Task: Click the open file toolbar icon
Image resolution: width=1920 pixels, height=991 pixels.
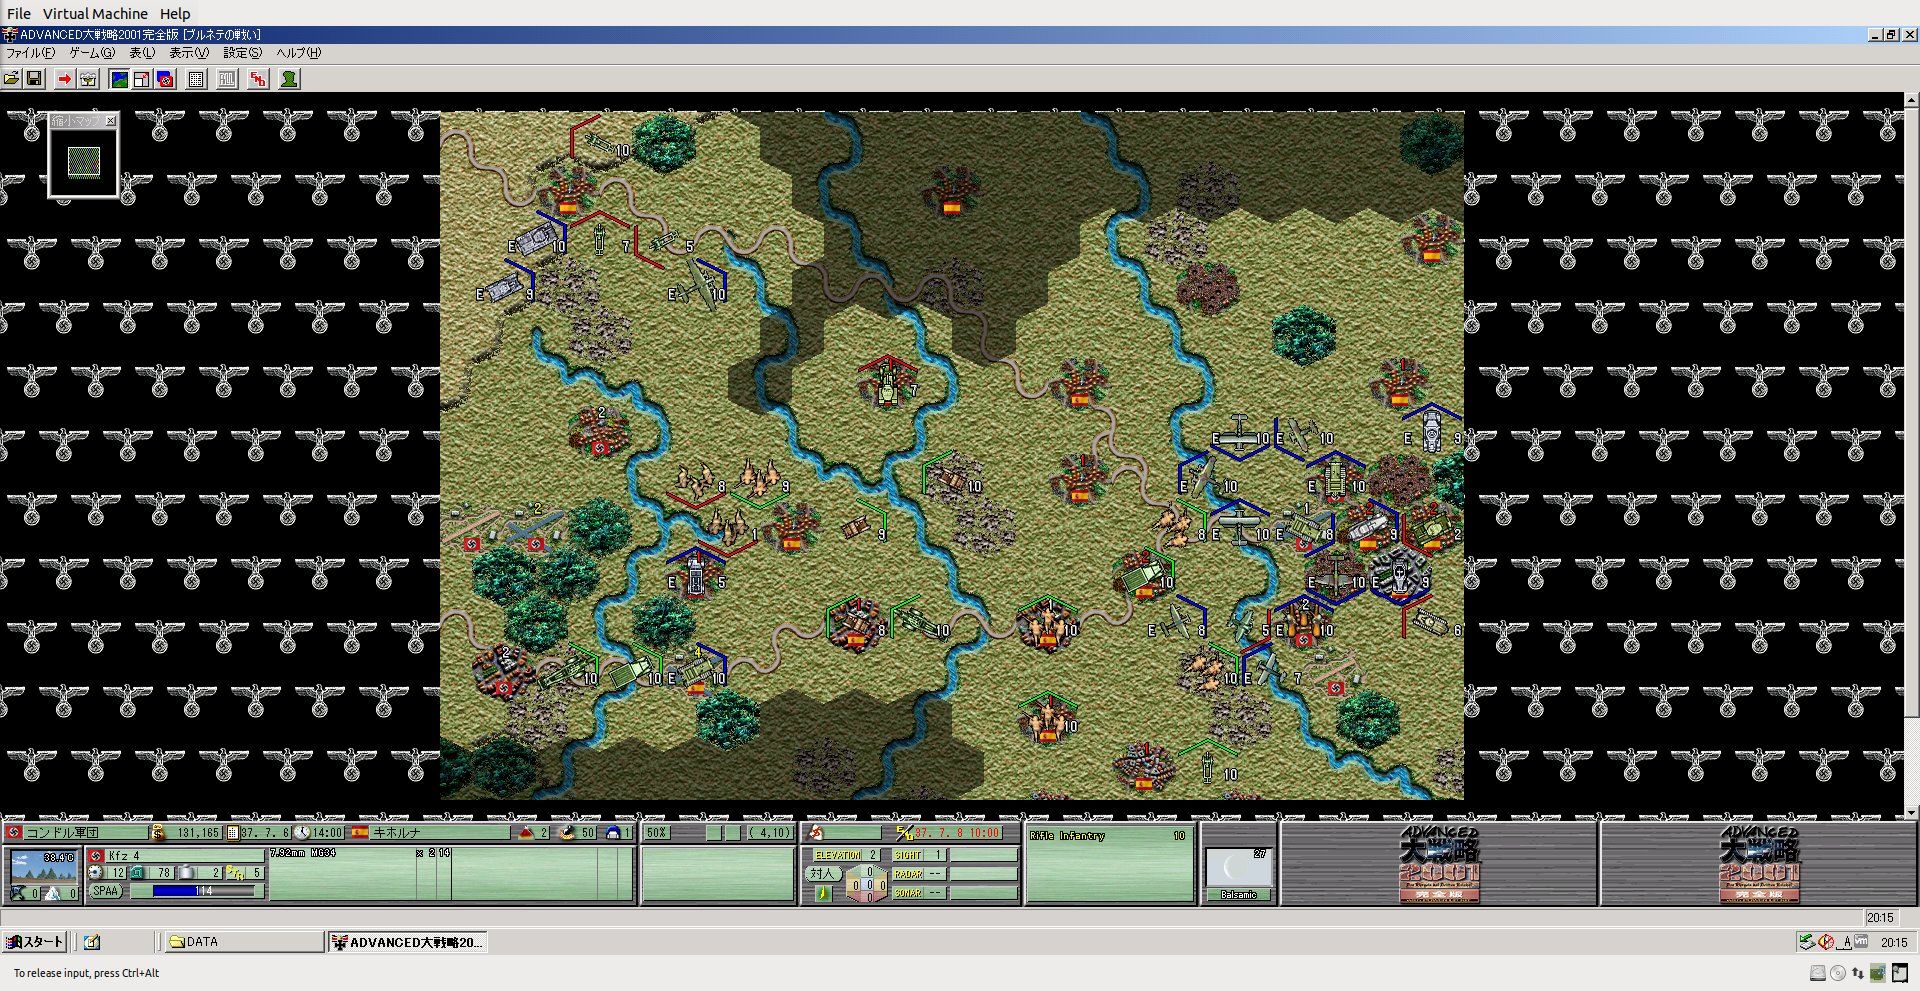Action: [x=12, y=79]
